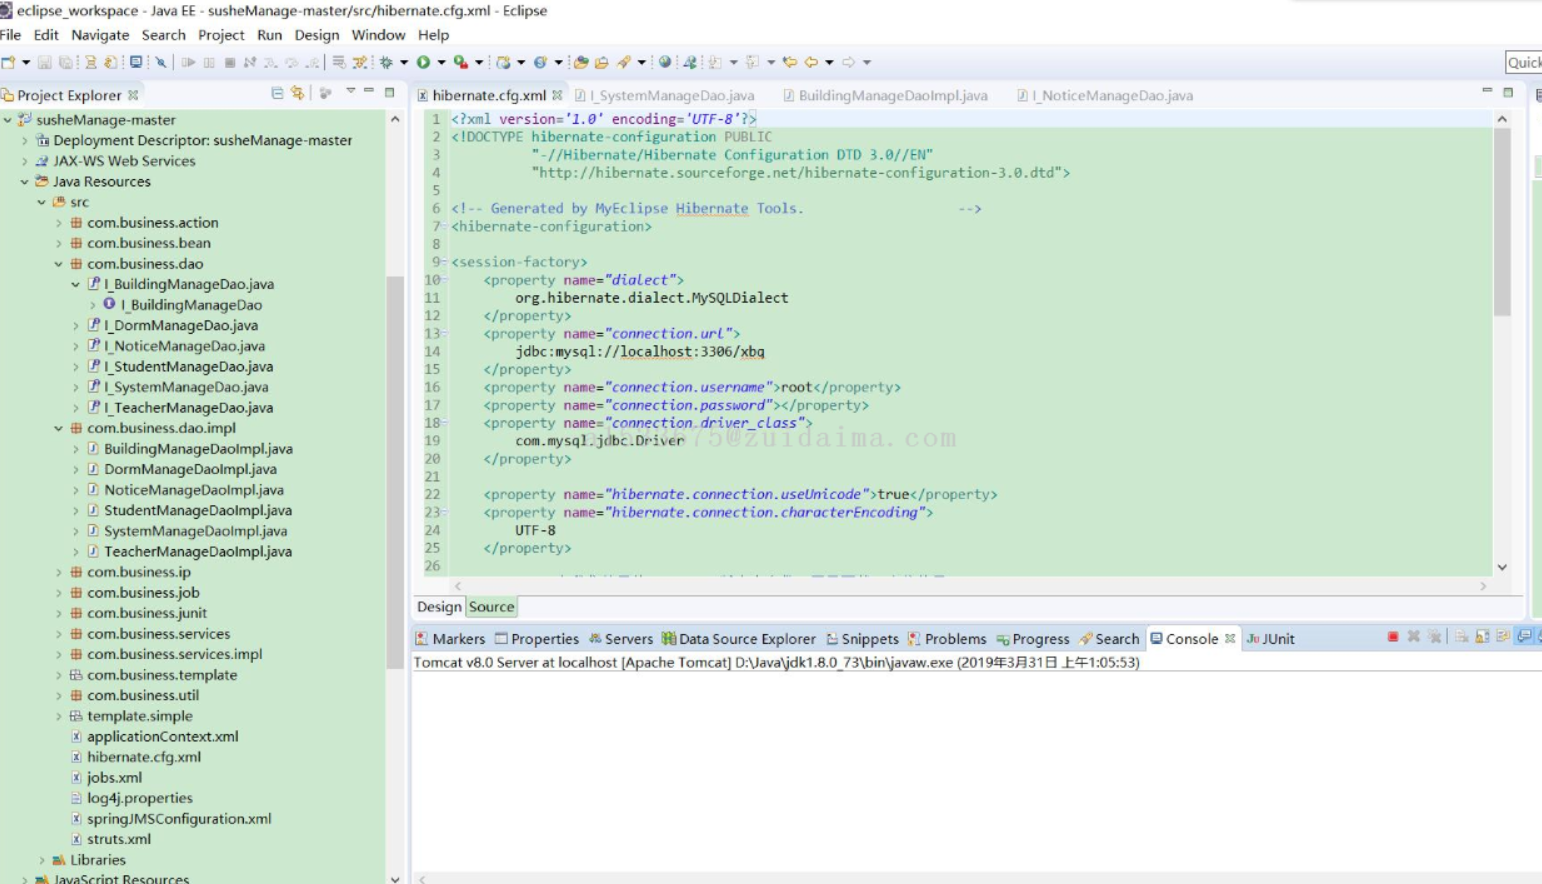The height and width of the screenshot is (884, 1542).
Task: Click the Save toolbar icon
Action: coord(44,62)
